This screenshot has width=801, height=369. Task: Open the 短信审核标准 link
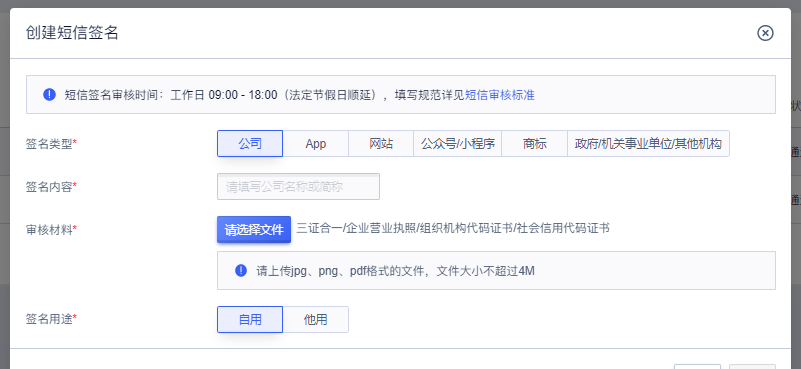pos(500,95)
